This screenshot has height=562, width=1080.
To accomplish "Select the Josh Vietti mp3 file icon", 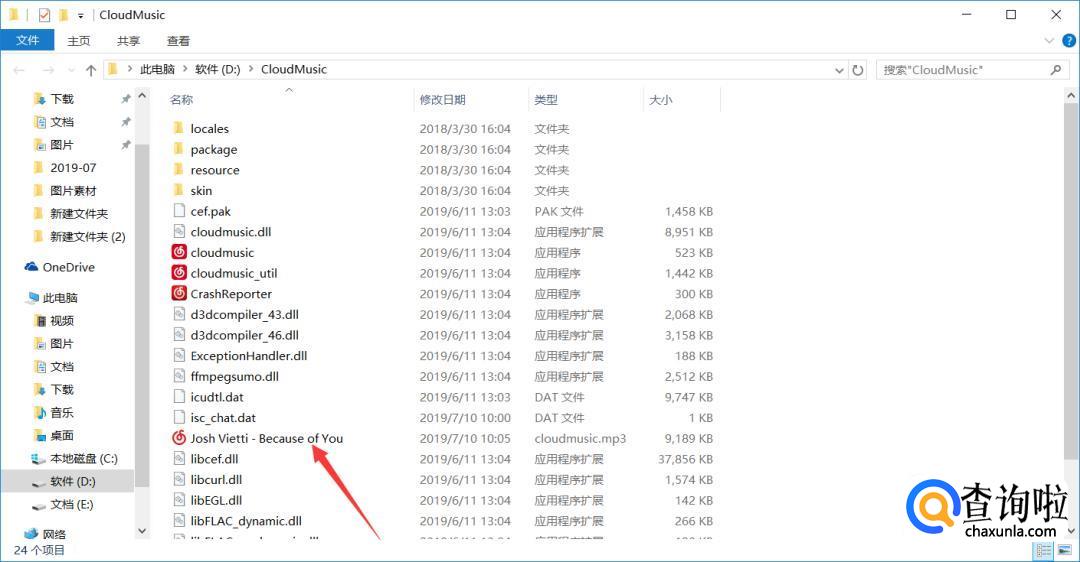I will 179,438.
